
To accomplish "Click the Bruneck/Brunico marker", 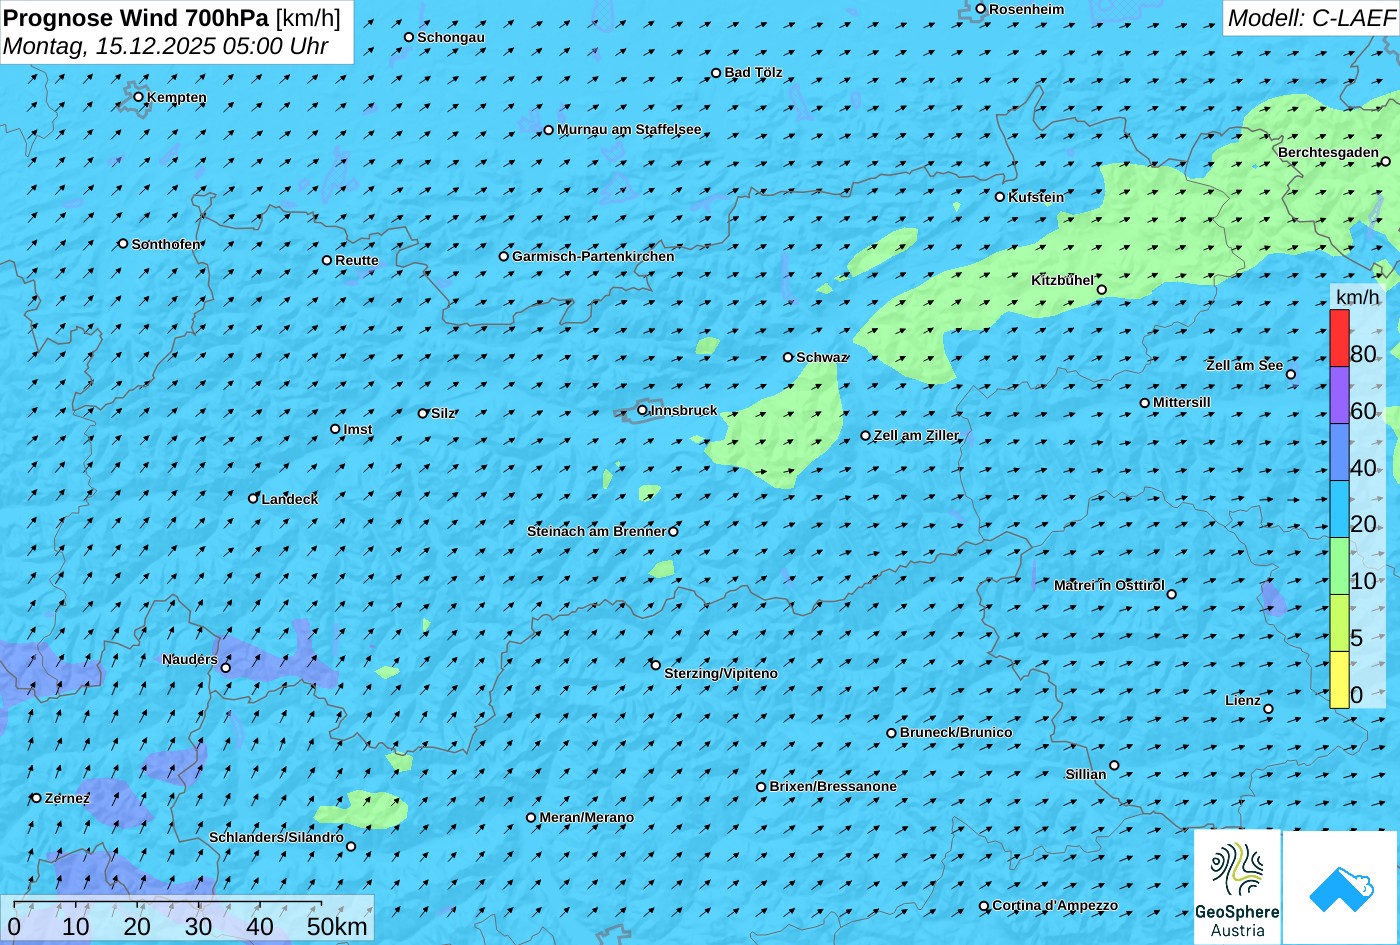I will tap(892, 733).
